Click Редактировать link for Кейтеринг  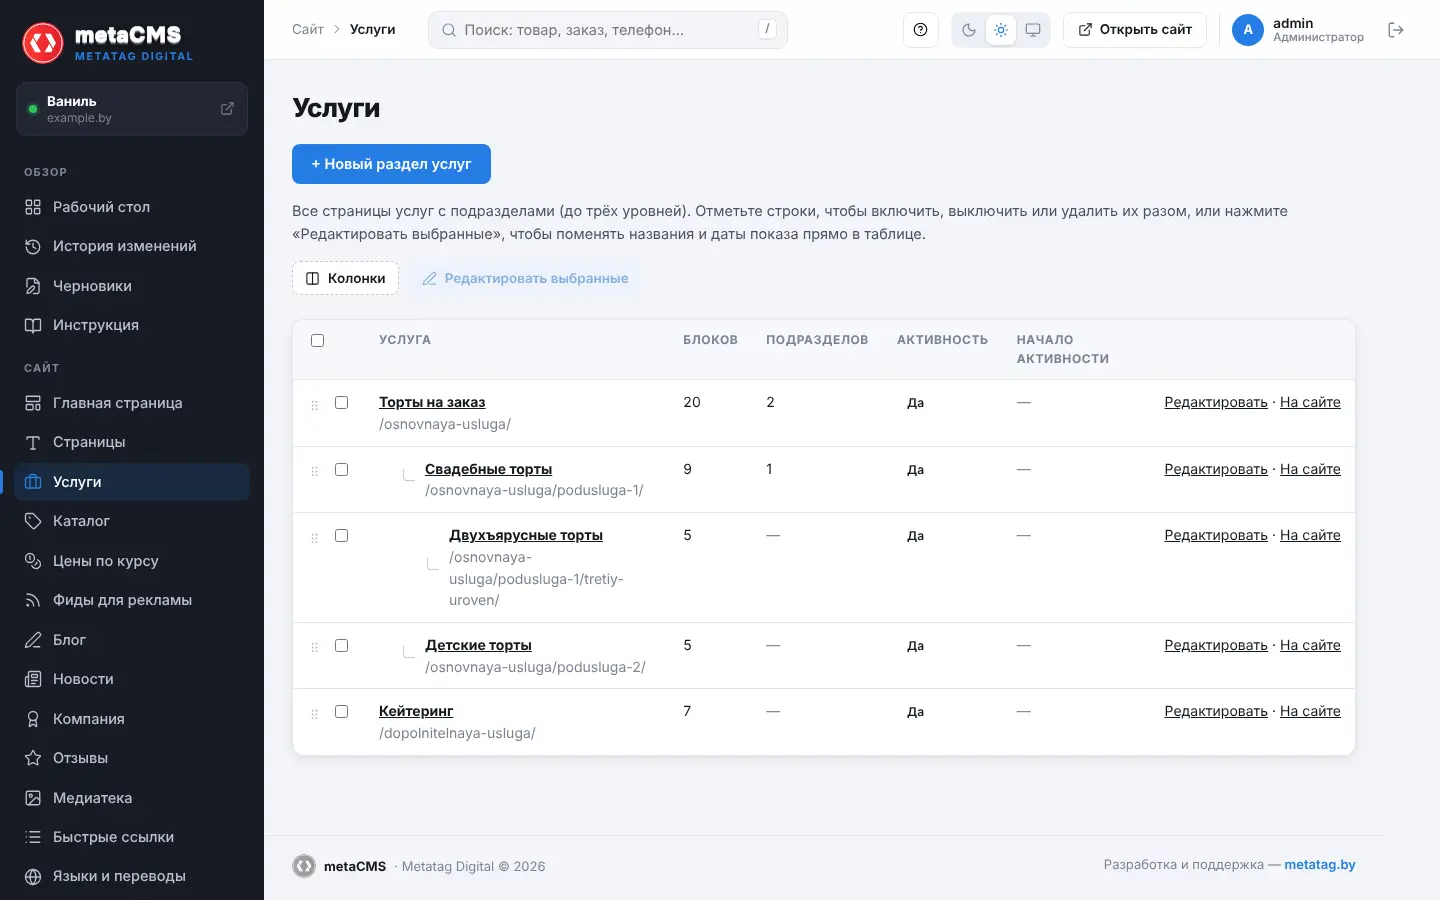[1216, 711]
